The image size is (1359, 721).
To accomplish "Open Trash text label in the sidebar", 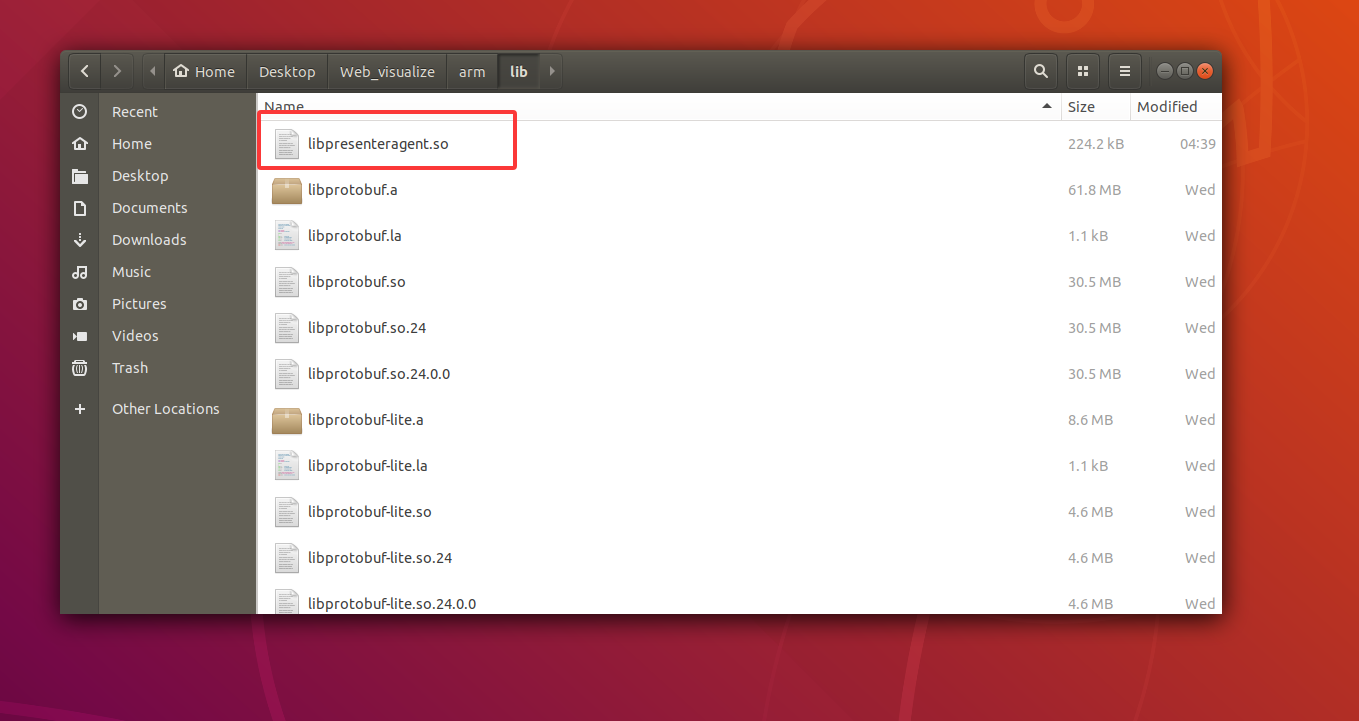I will 130,368.
